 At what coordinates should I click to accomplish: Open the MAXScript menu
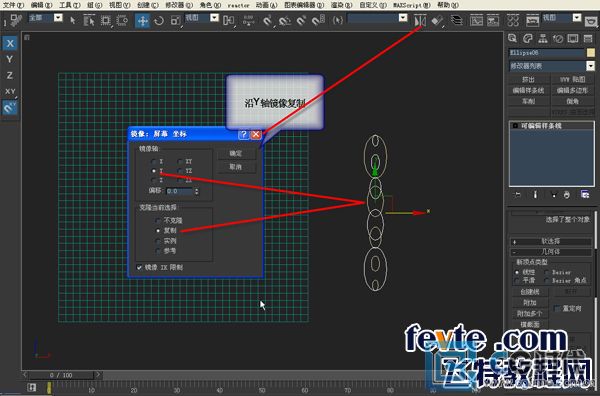[x=412, y=5]
